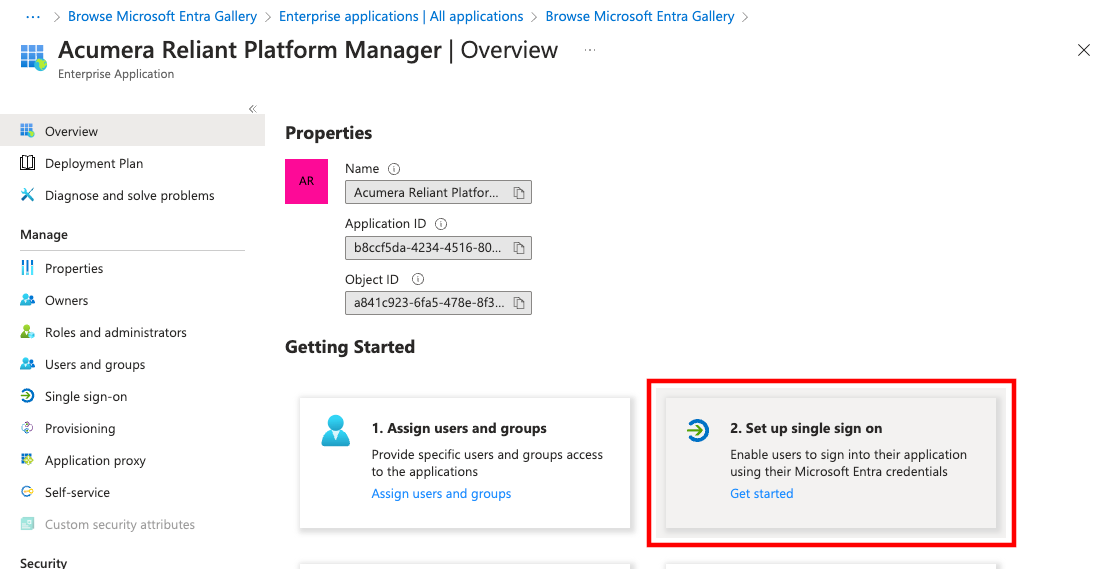Click the pink AR application logo tile
Viewport: 1110px width, 569px height.
coord(307,181)
